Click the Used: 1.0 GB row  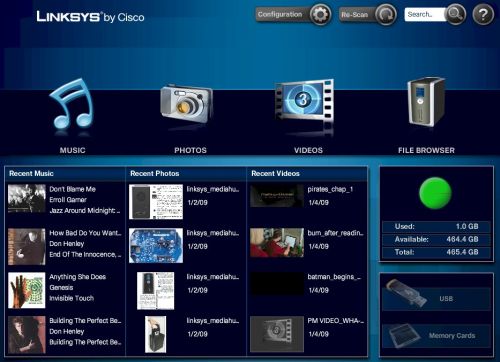[x=436, y=226]
